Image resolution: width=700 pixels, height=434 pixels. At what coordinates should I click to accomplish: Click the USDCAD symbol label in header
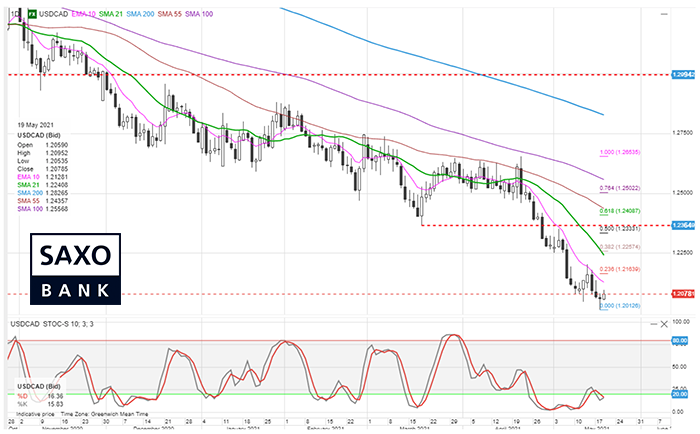point(54,14)
